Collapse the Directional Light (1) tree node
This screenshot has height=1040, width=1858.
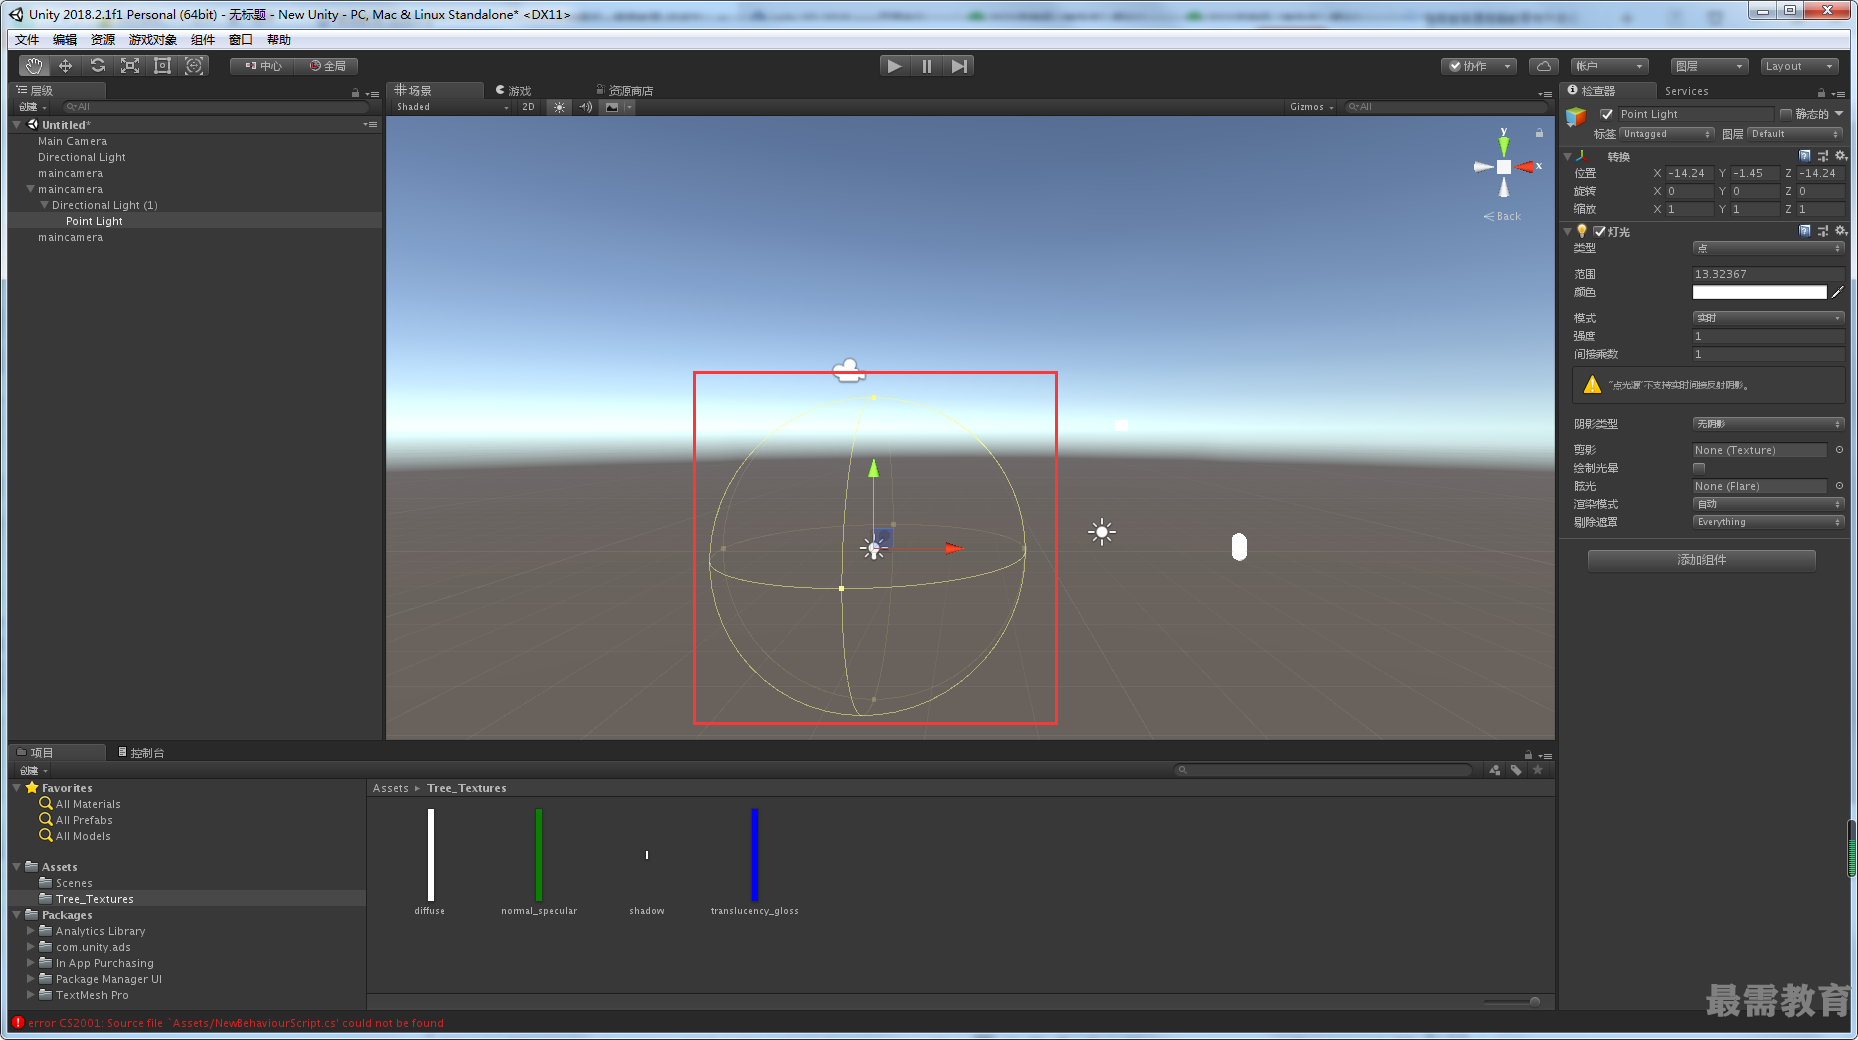(x=44, y=205)
